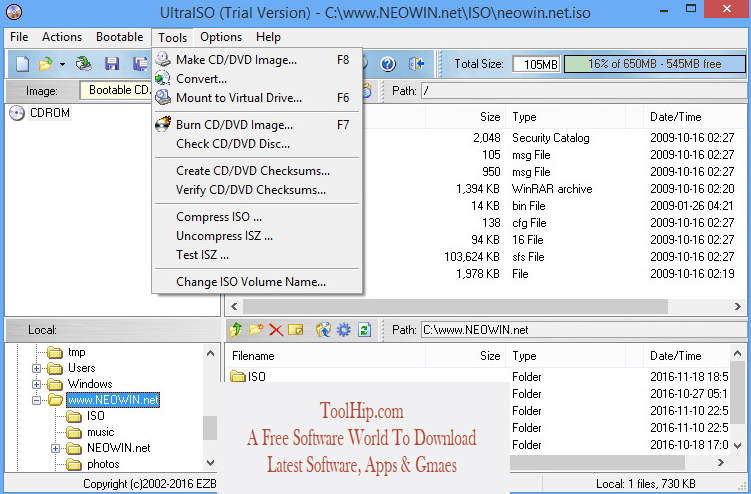The height and width of the screenshot is (494, 751).
Task: Click the blue gear settings icon
Action: point(344,330)
